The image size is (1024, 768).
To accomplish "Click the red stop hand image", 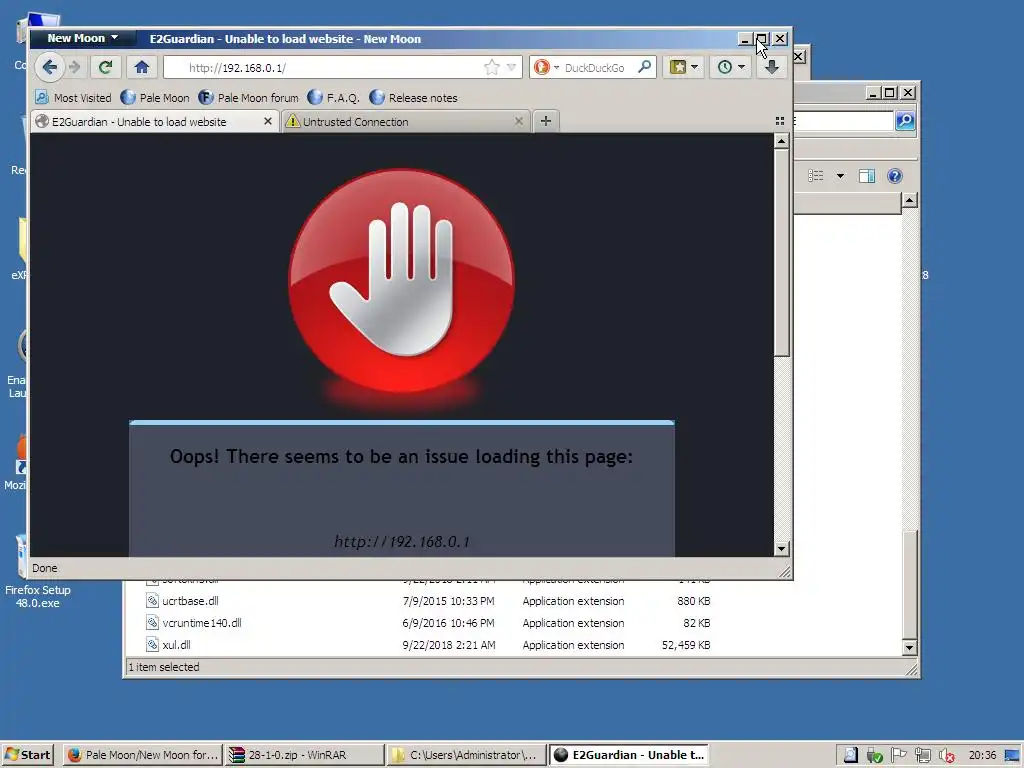I will (x=402, y=281).
